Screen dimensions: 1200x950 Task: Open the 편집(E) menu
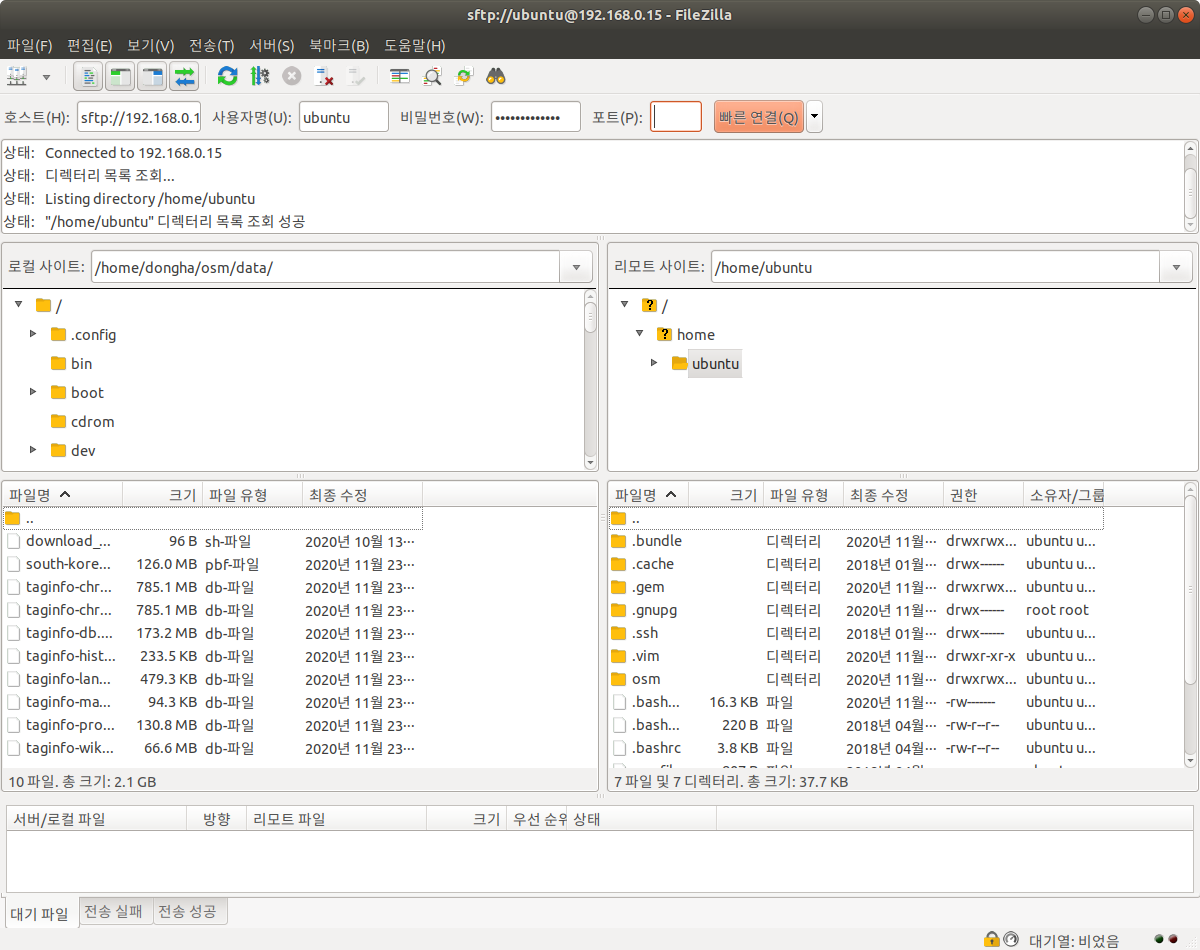90,46
